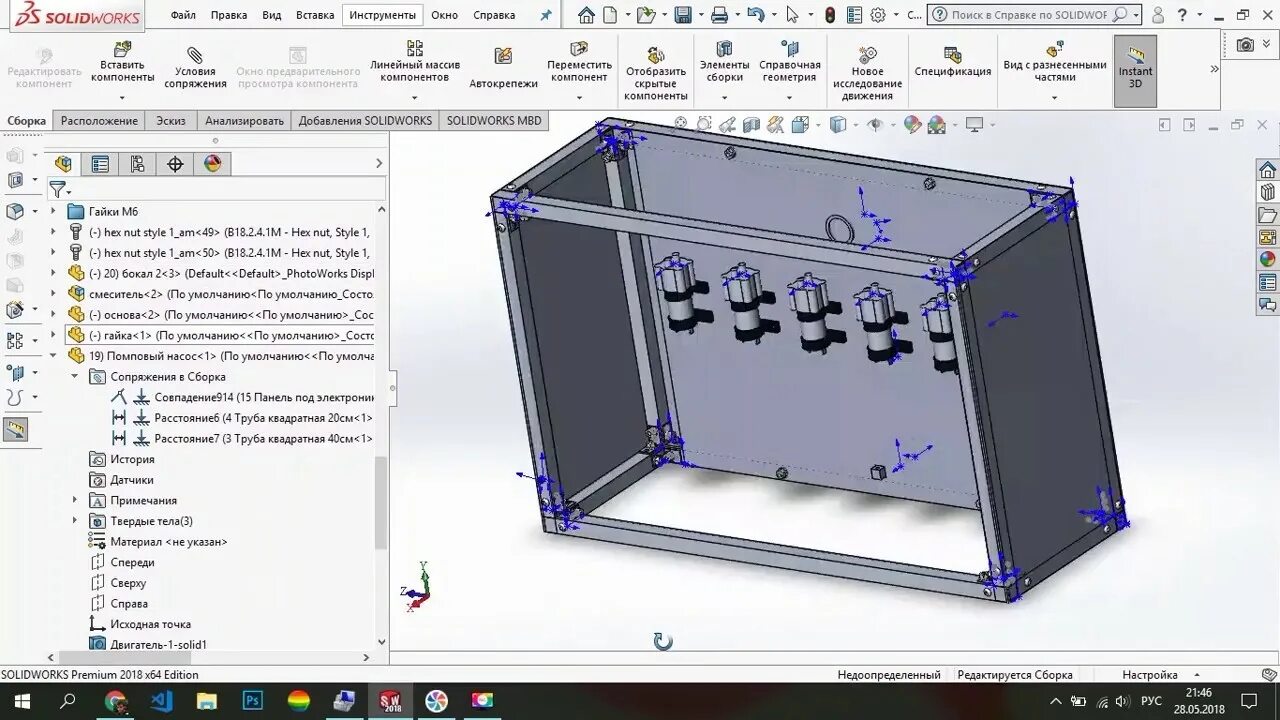Switch to the Анализировать tab
Viewport: 1280px width, 720px height.
(x=244, y=120)
